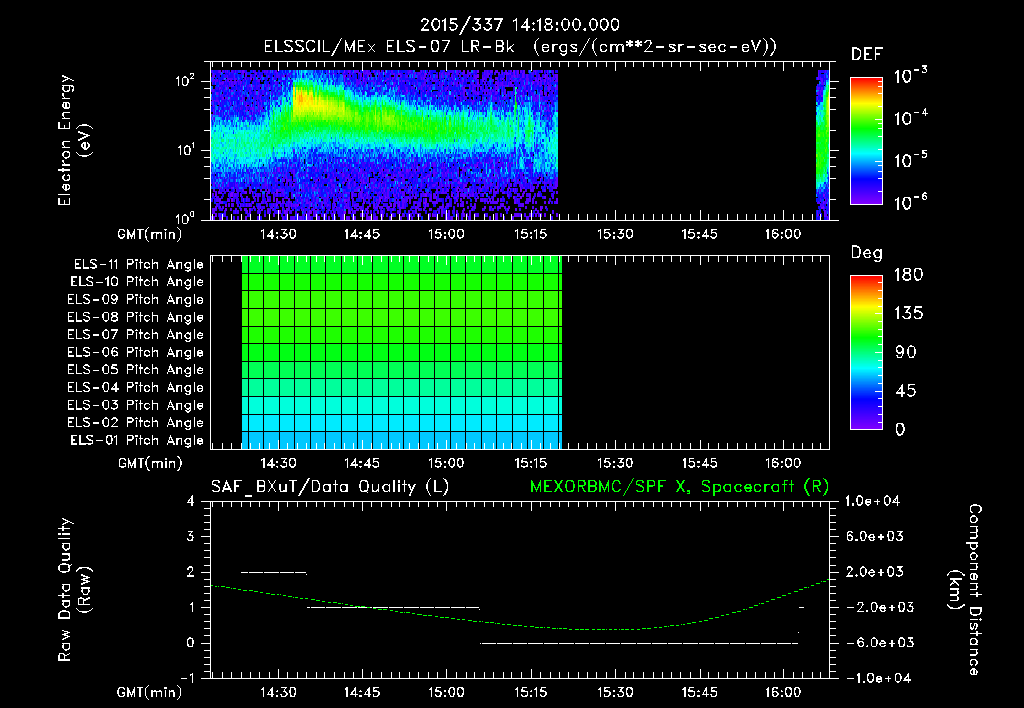Click the ELS-05 Pitch Angle row label
Screen dimensions: 1024x708
tap(136, 370)
